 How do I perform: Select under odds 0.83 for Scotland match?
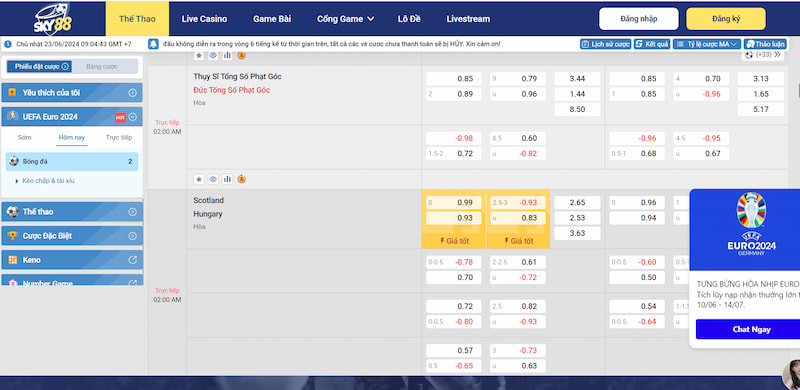click(x=518, y=218)
